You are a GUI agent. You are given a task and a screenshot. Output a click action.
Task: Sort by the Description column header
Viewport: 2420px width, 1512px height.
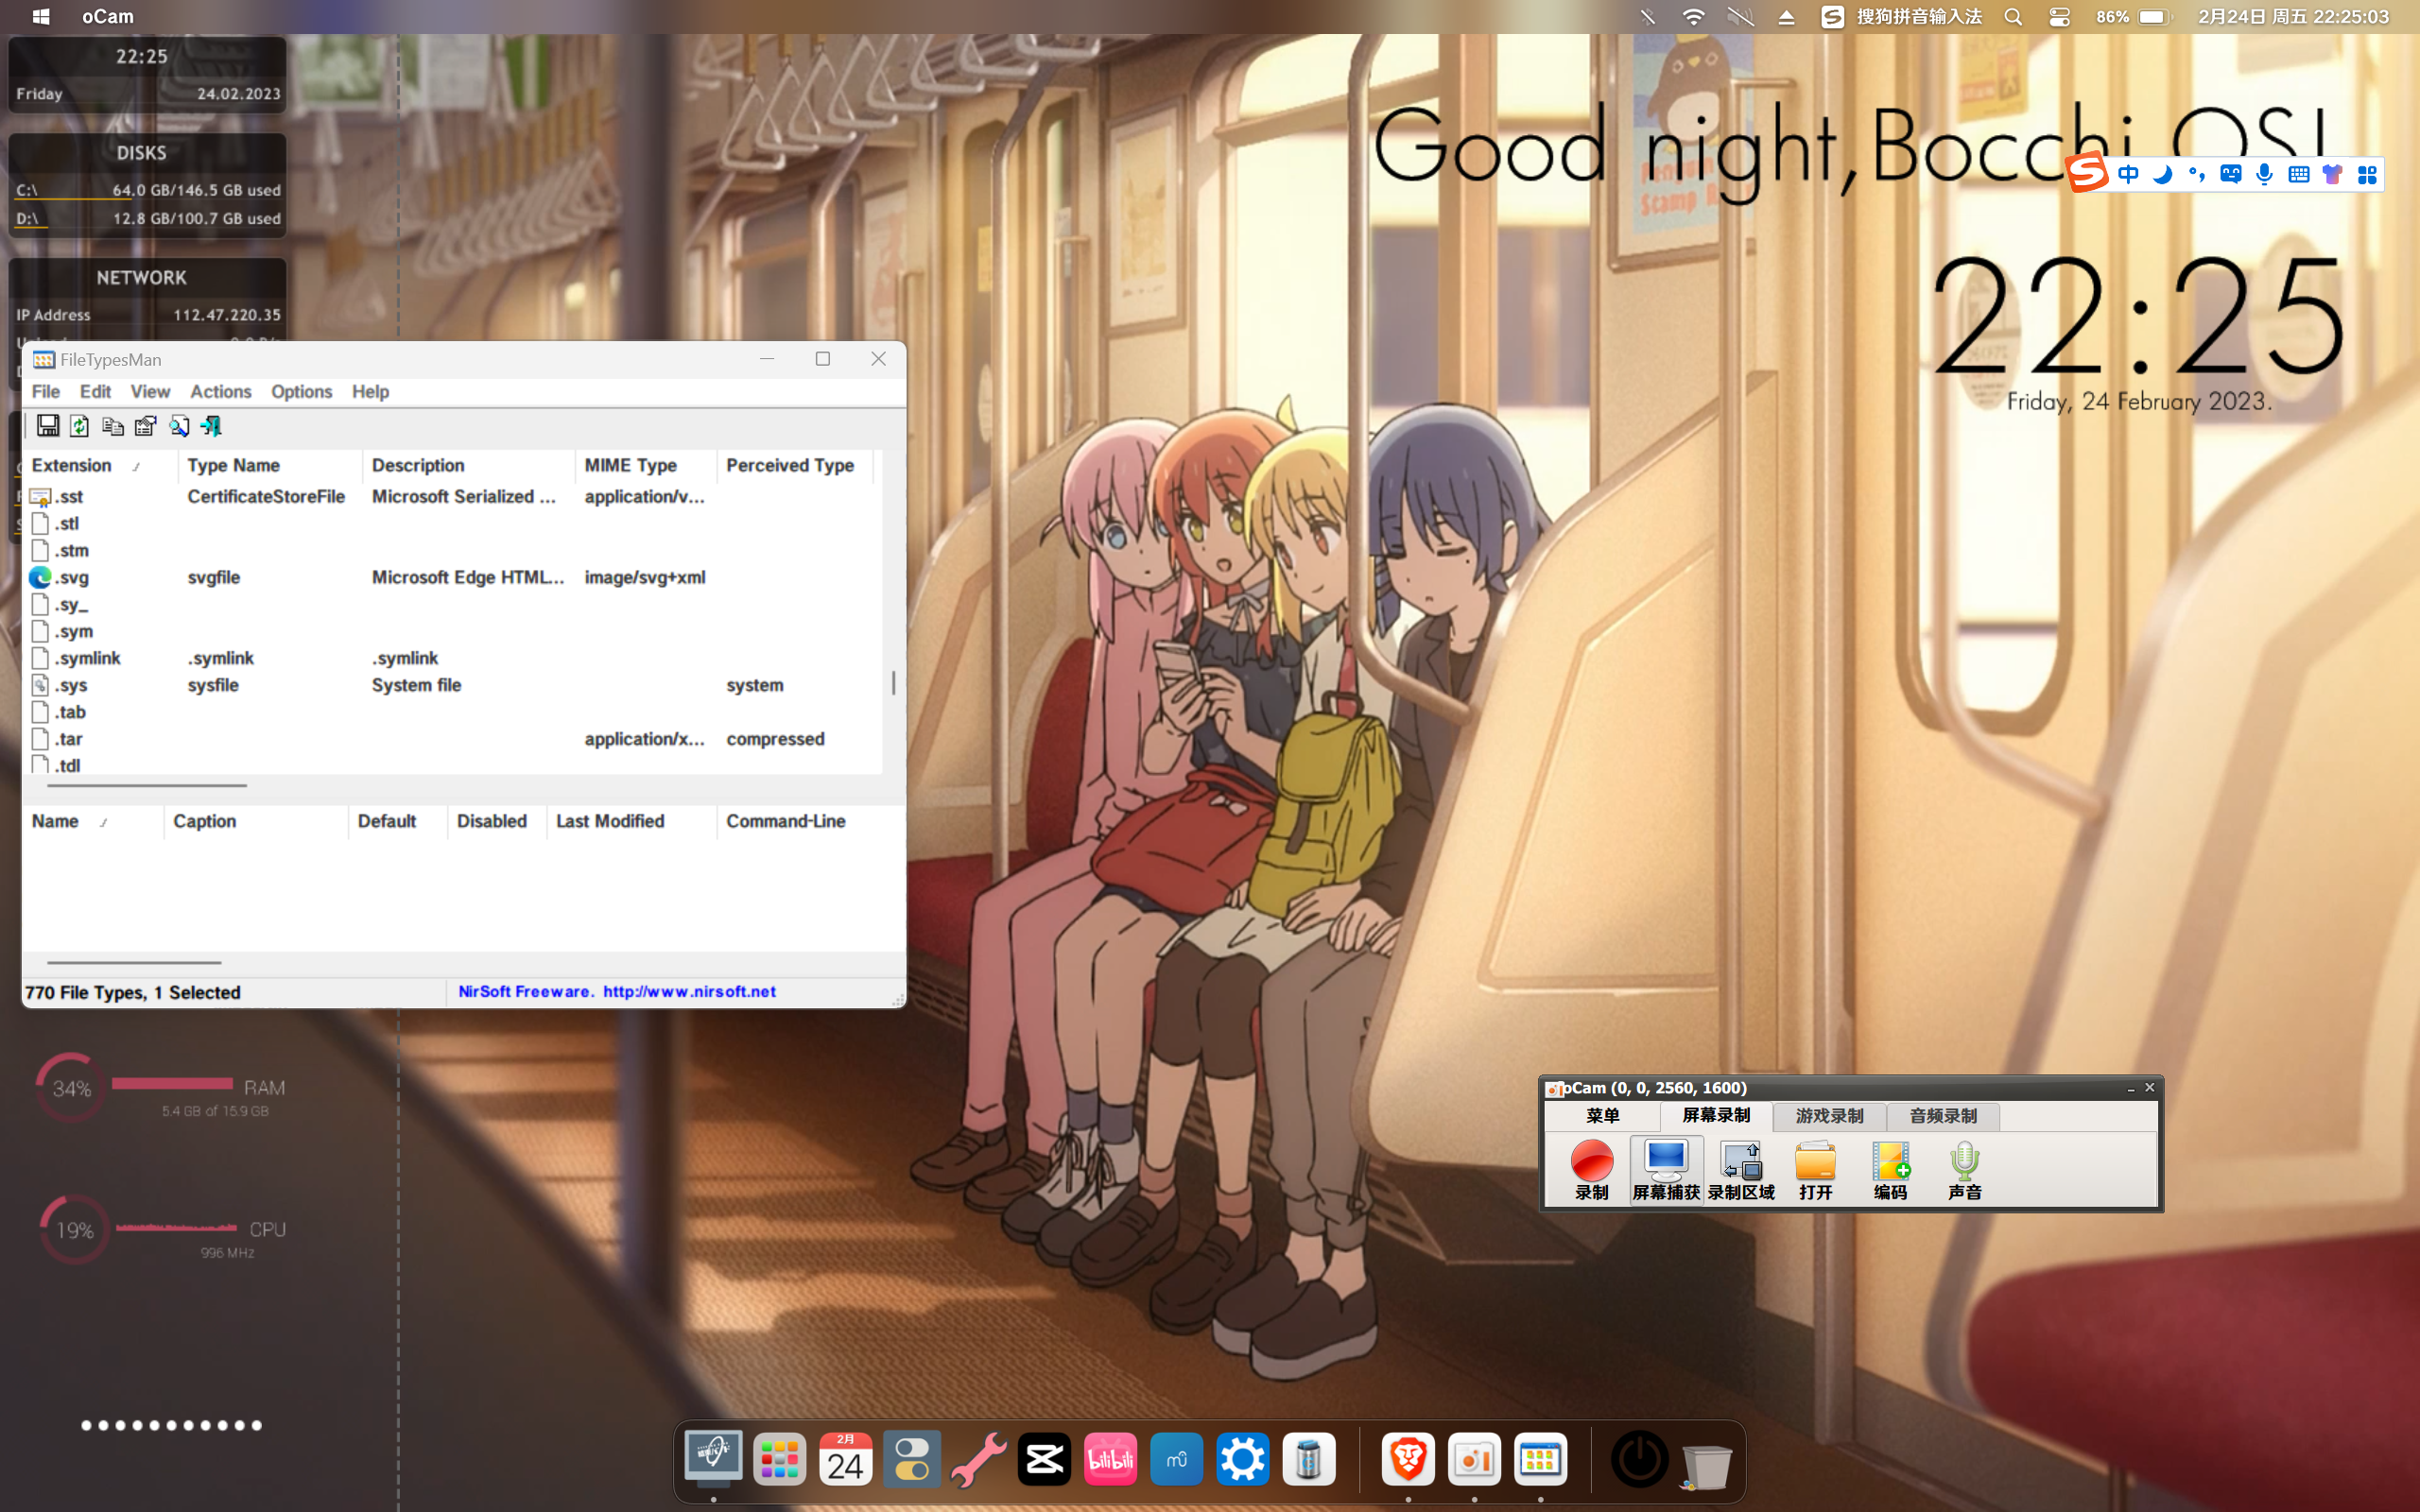click(x=469, y=465)
